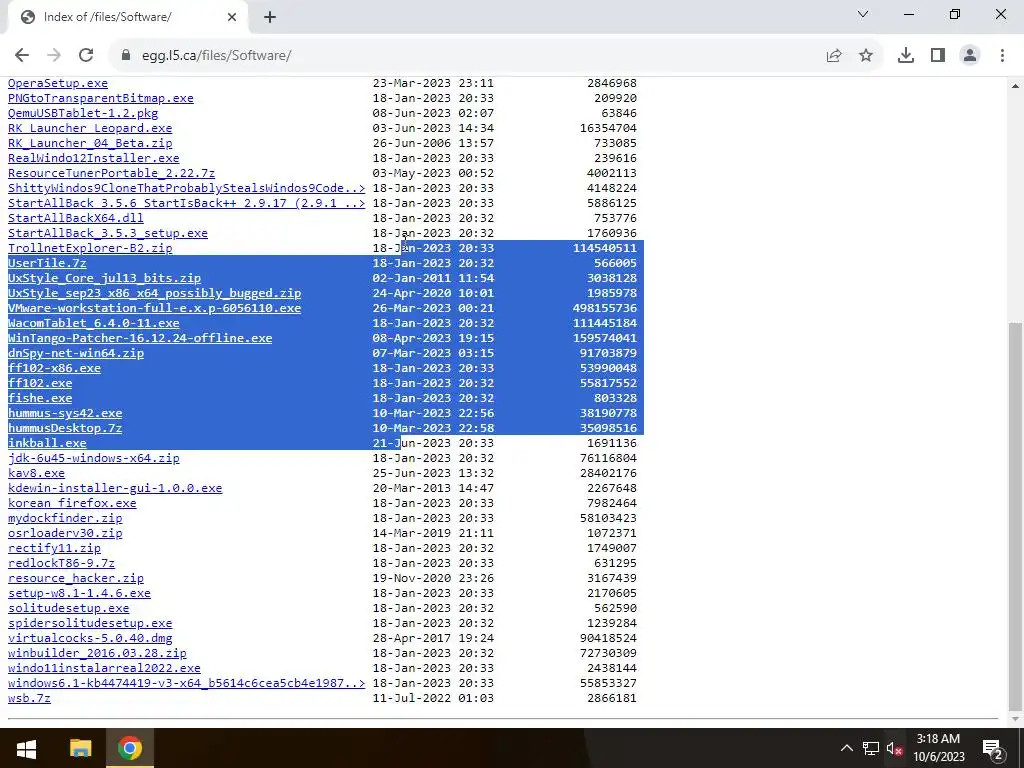Download VMware-workstation-full exe link
1024x768 pixels.
point(154,308)
